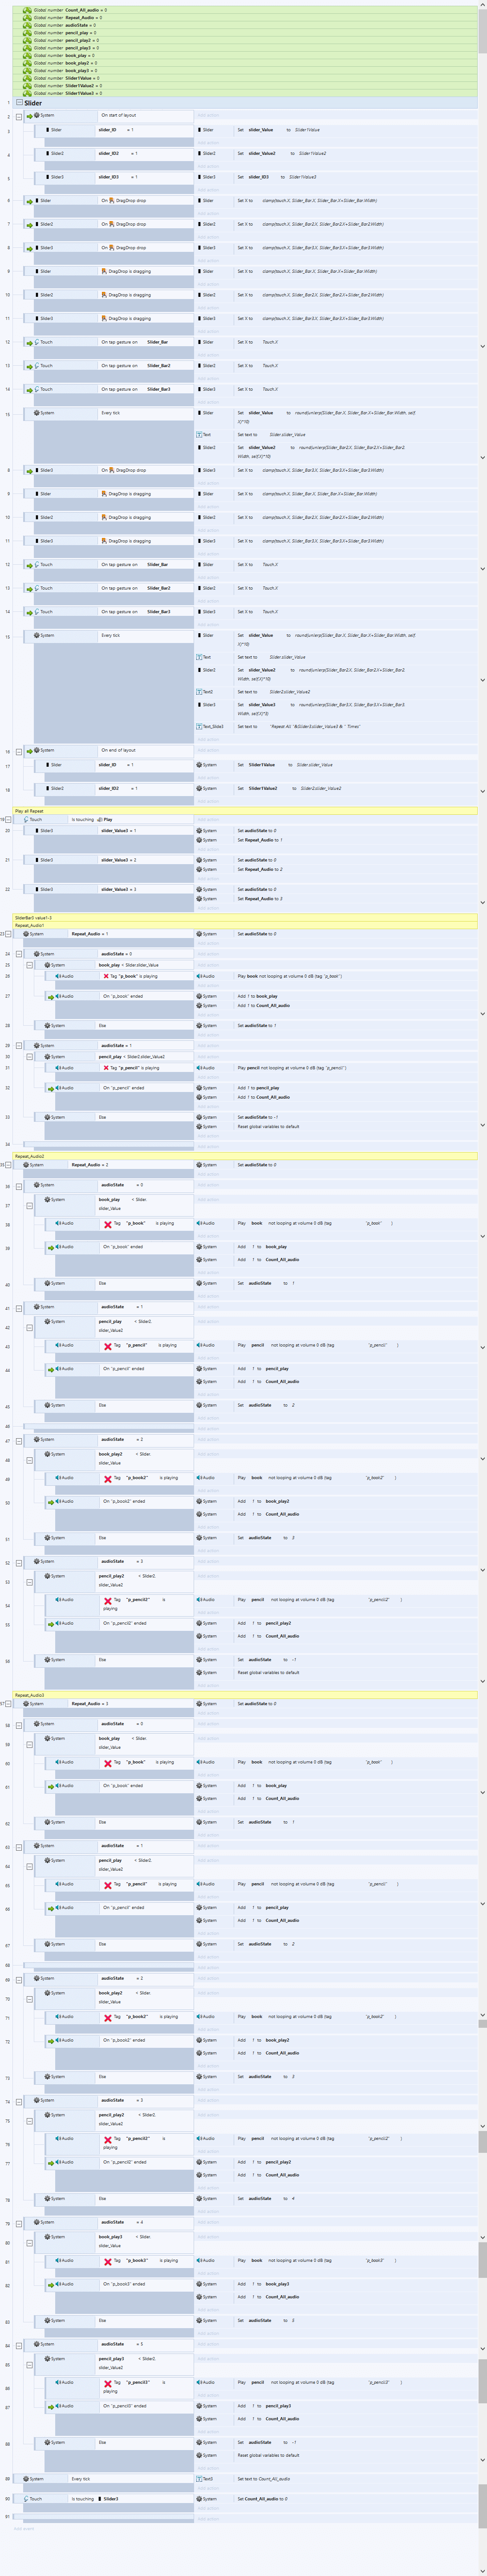Click System icon of 'Set Repeat_Audio to 1' action

[x=199, y=840]
